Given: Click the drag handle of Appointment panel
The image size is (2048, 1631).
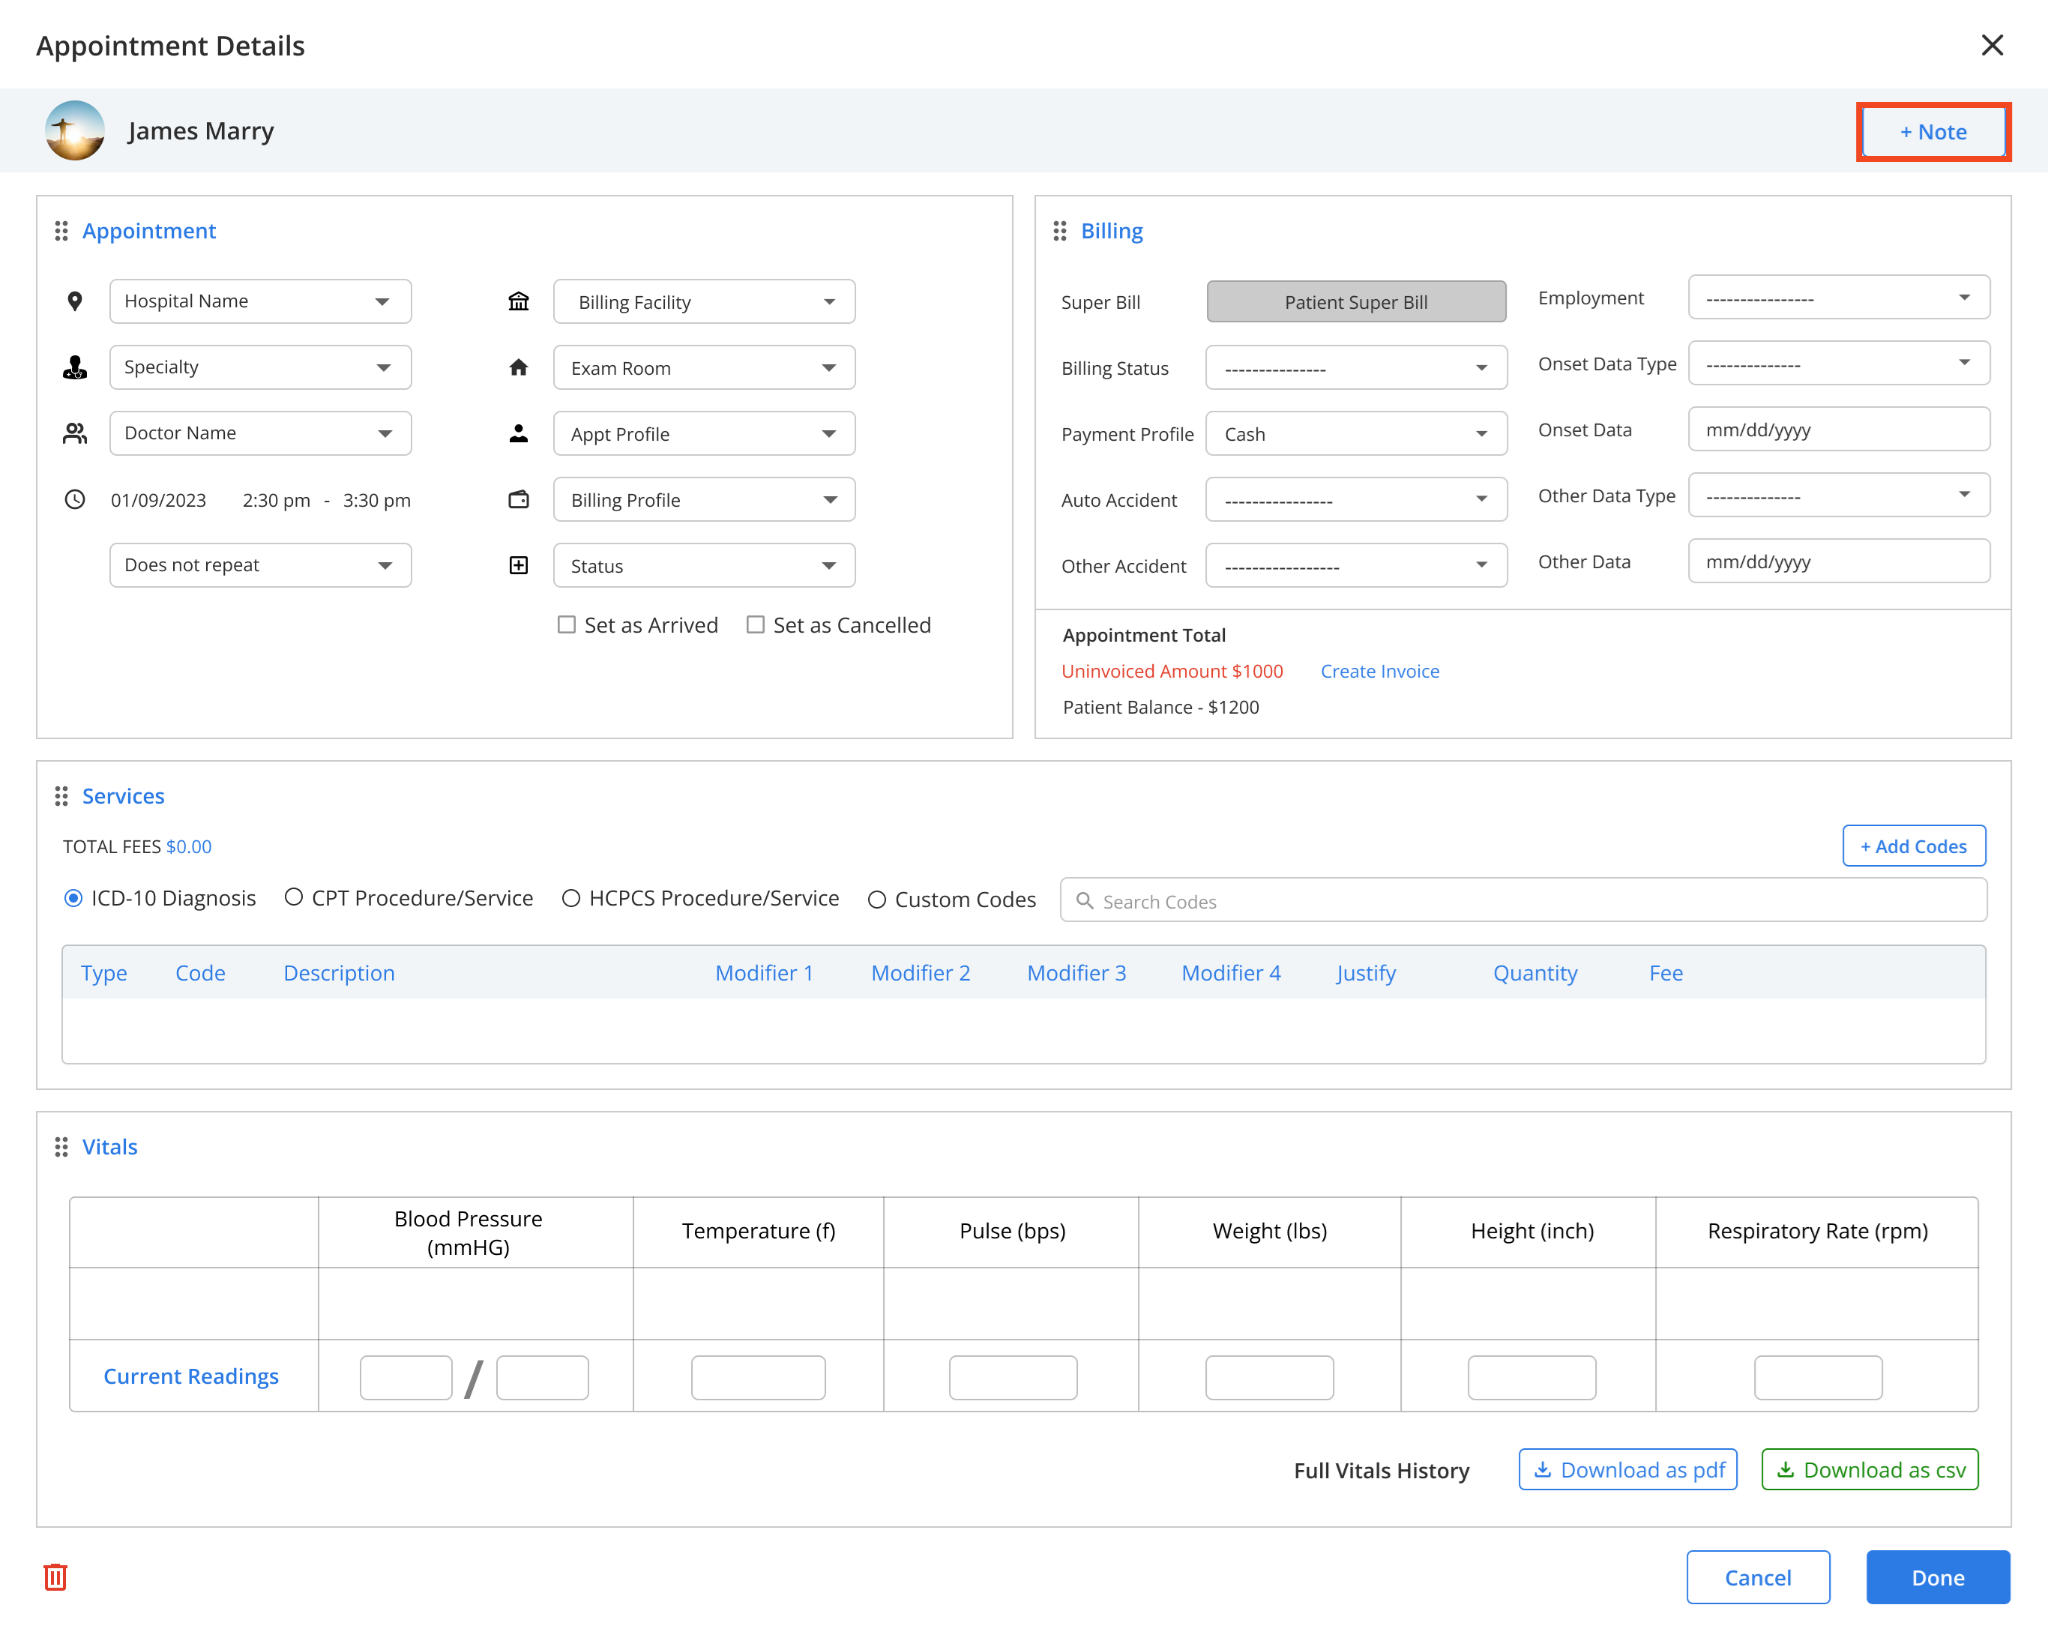Looking at the screenshot, I should [x=61, y=231].
